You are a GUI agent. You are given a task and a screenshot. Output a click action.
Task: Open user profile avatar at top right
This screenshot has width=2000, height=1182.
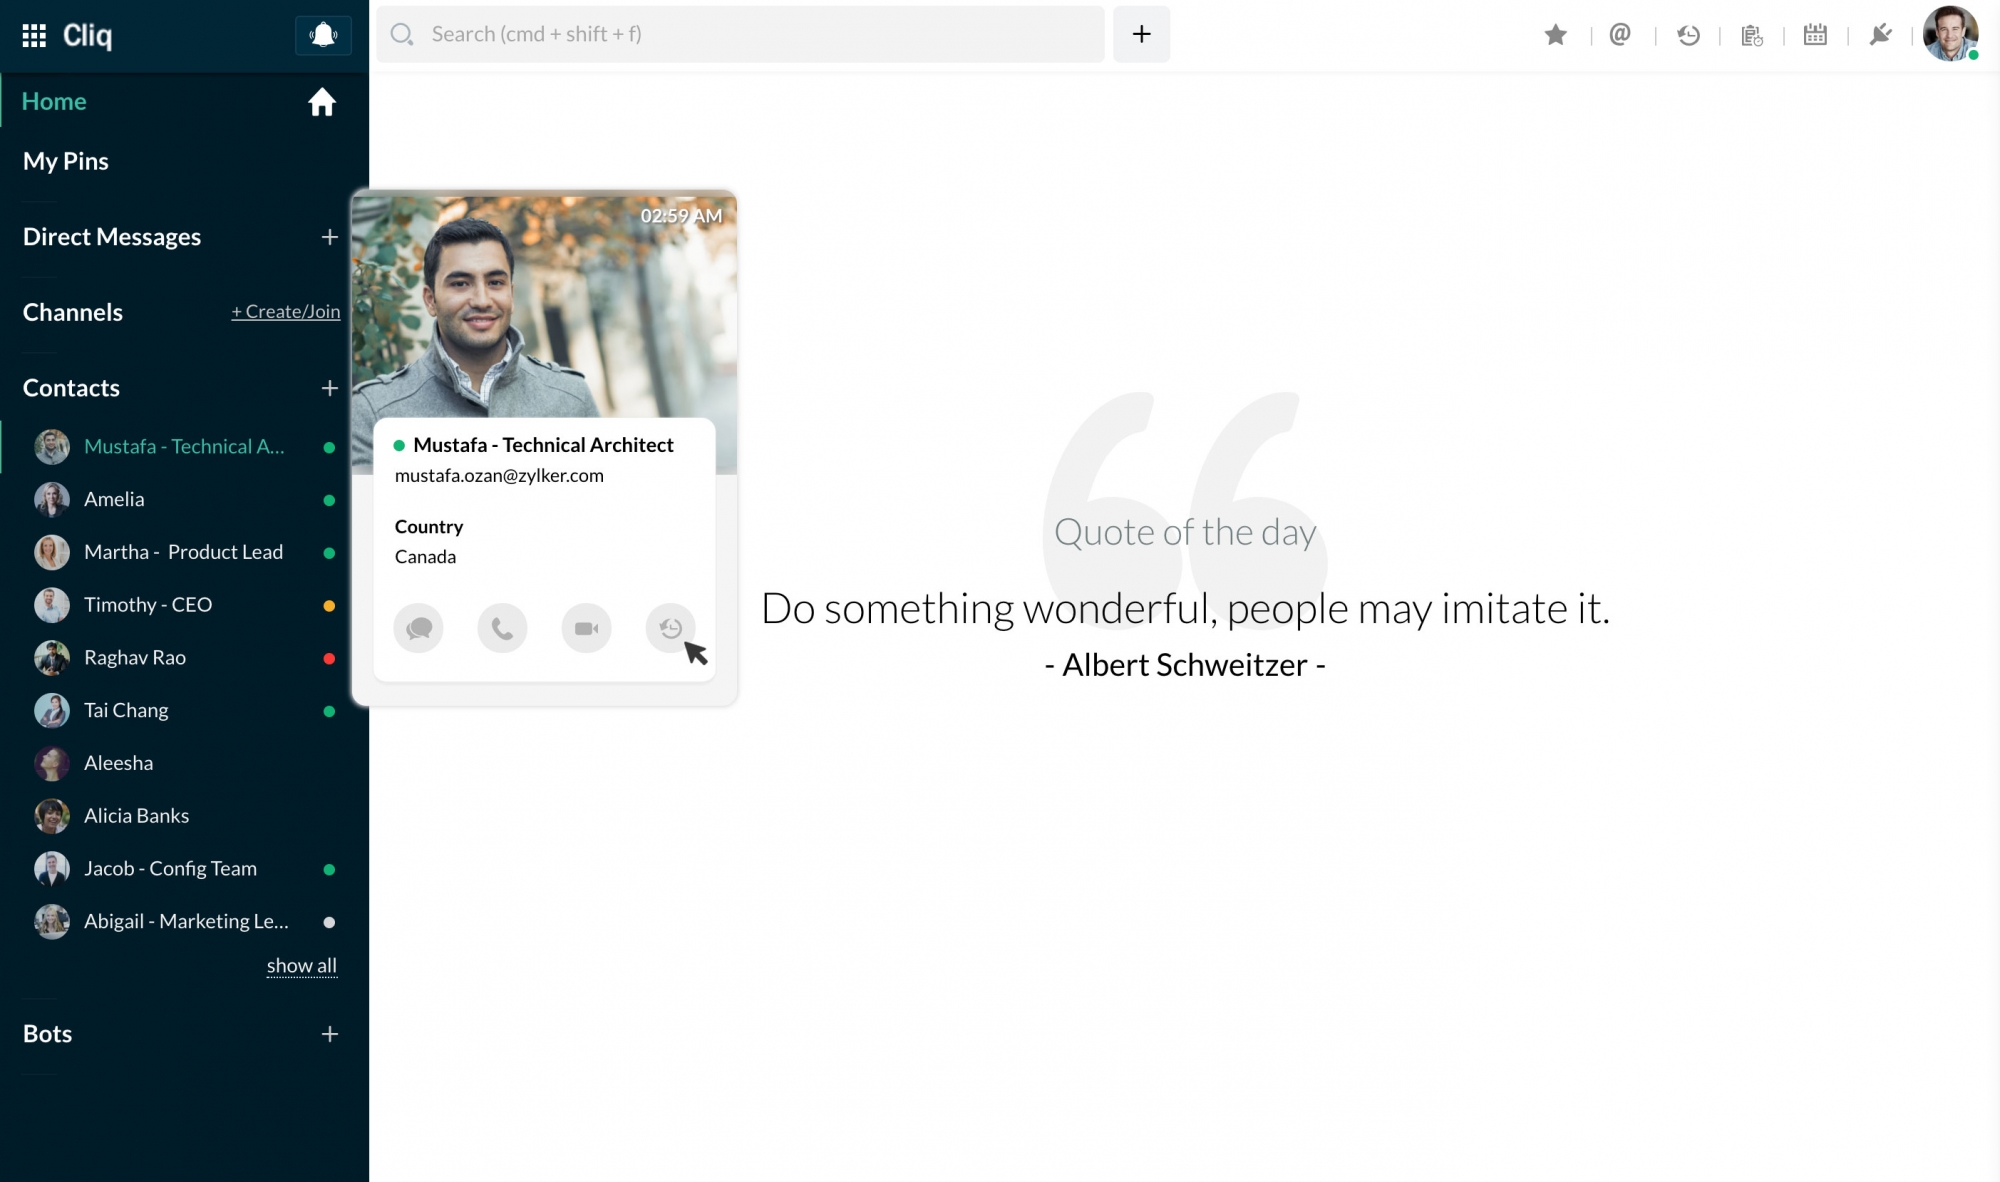click(x=1949, y=34)
